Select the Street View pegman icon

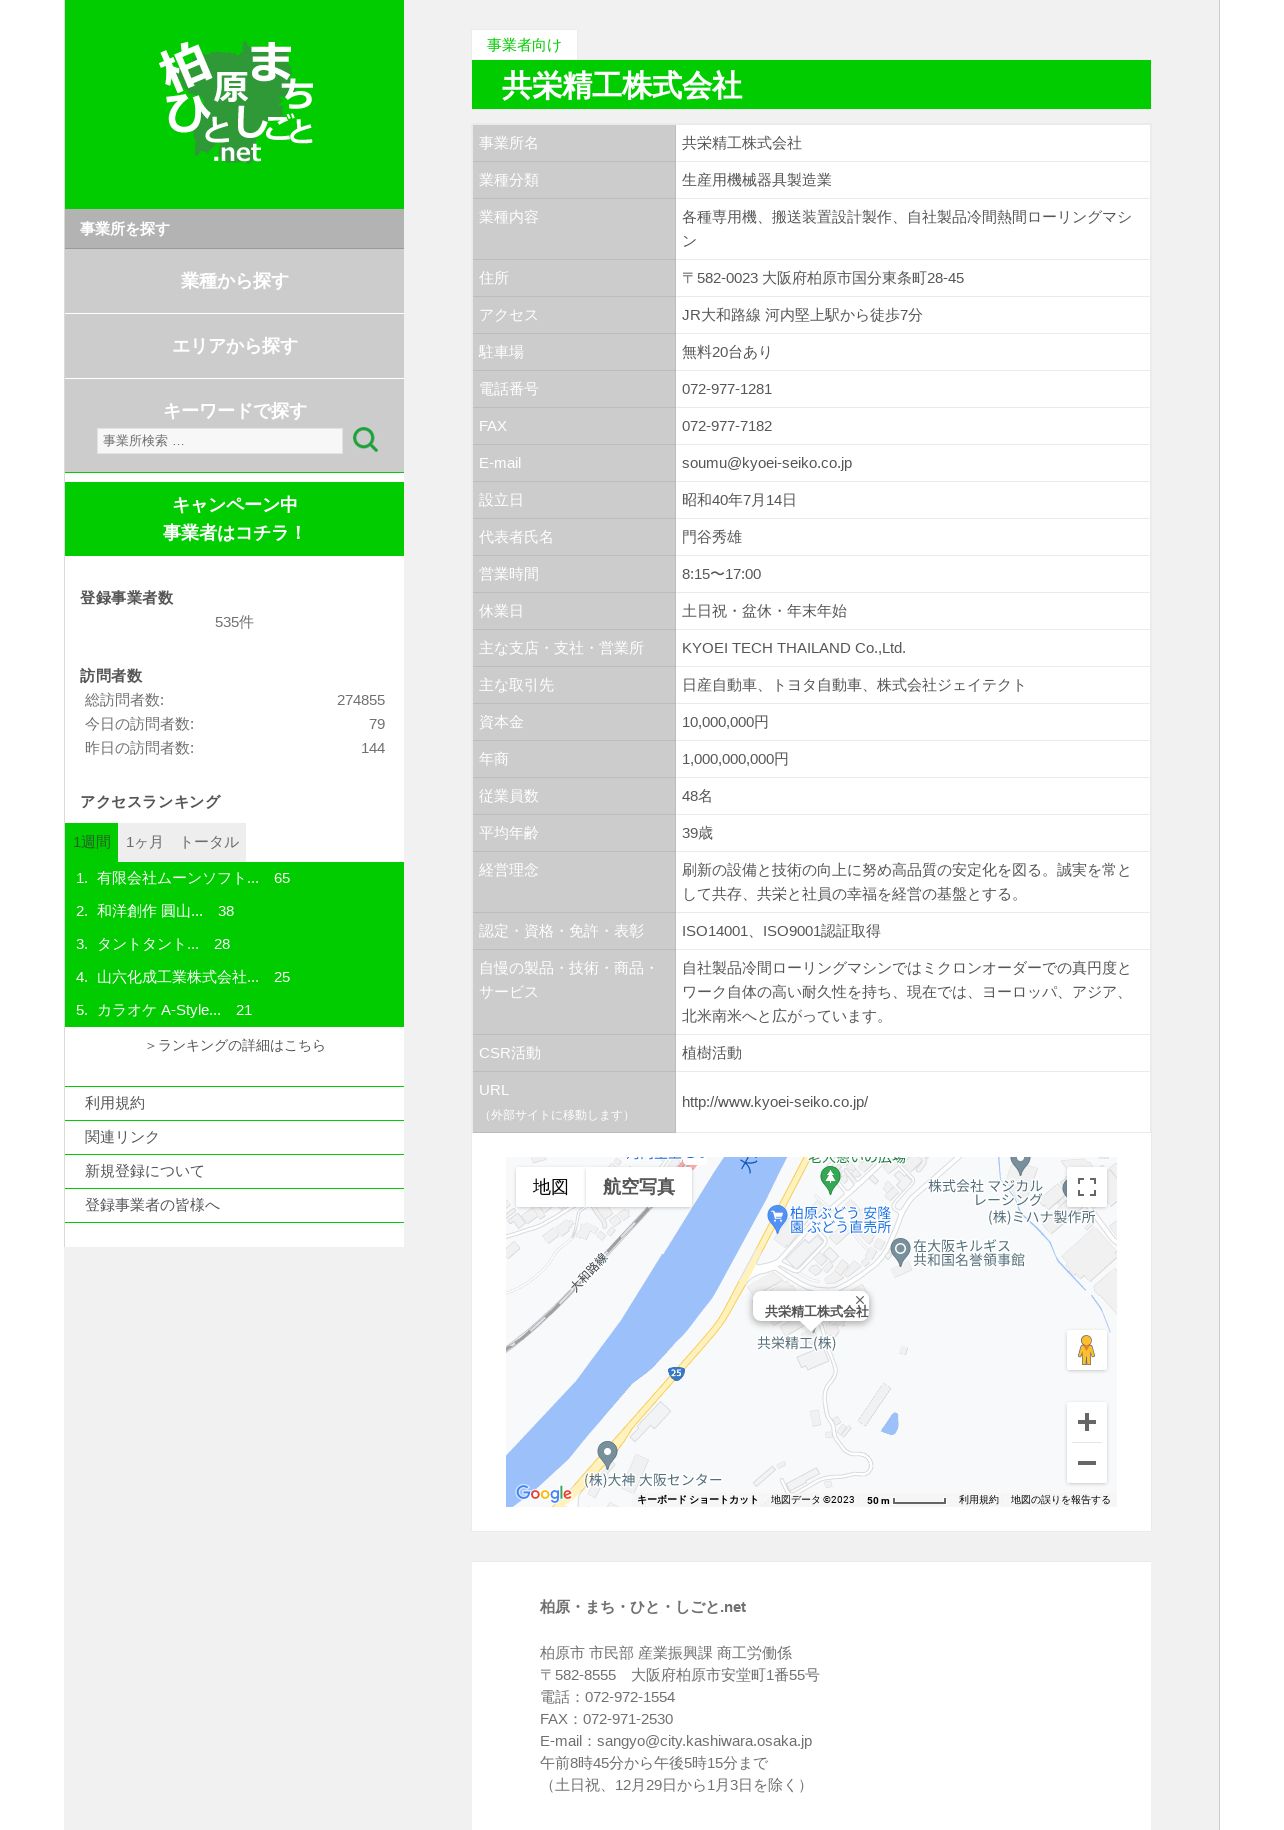point(1086,1350)
